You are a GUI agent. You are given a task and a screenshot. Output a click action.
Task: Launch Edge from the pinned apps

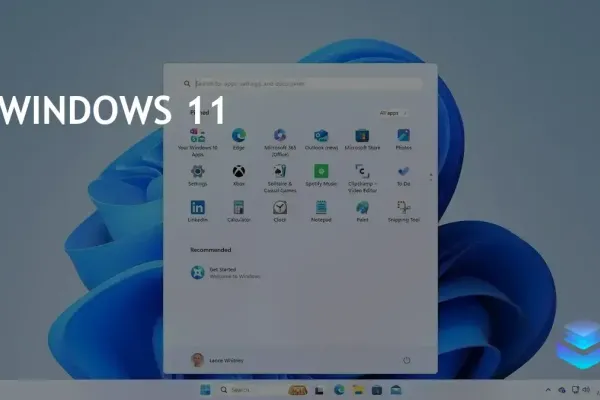tap(239, 139)
